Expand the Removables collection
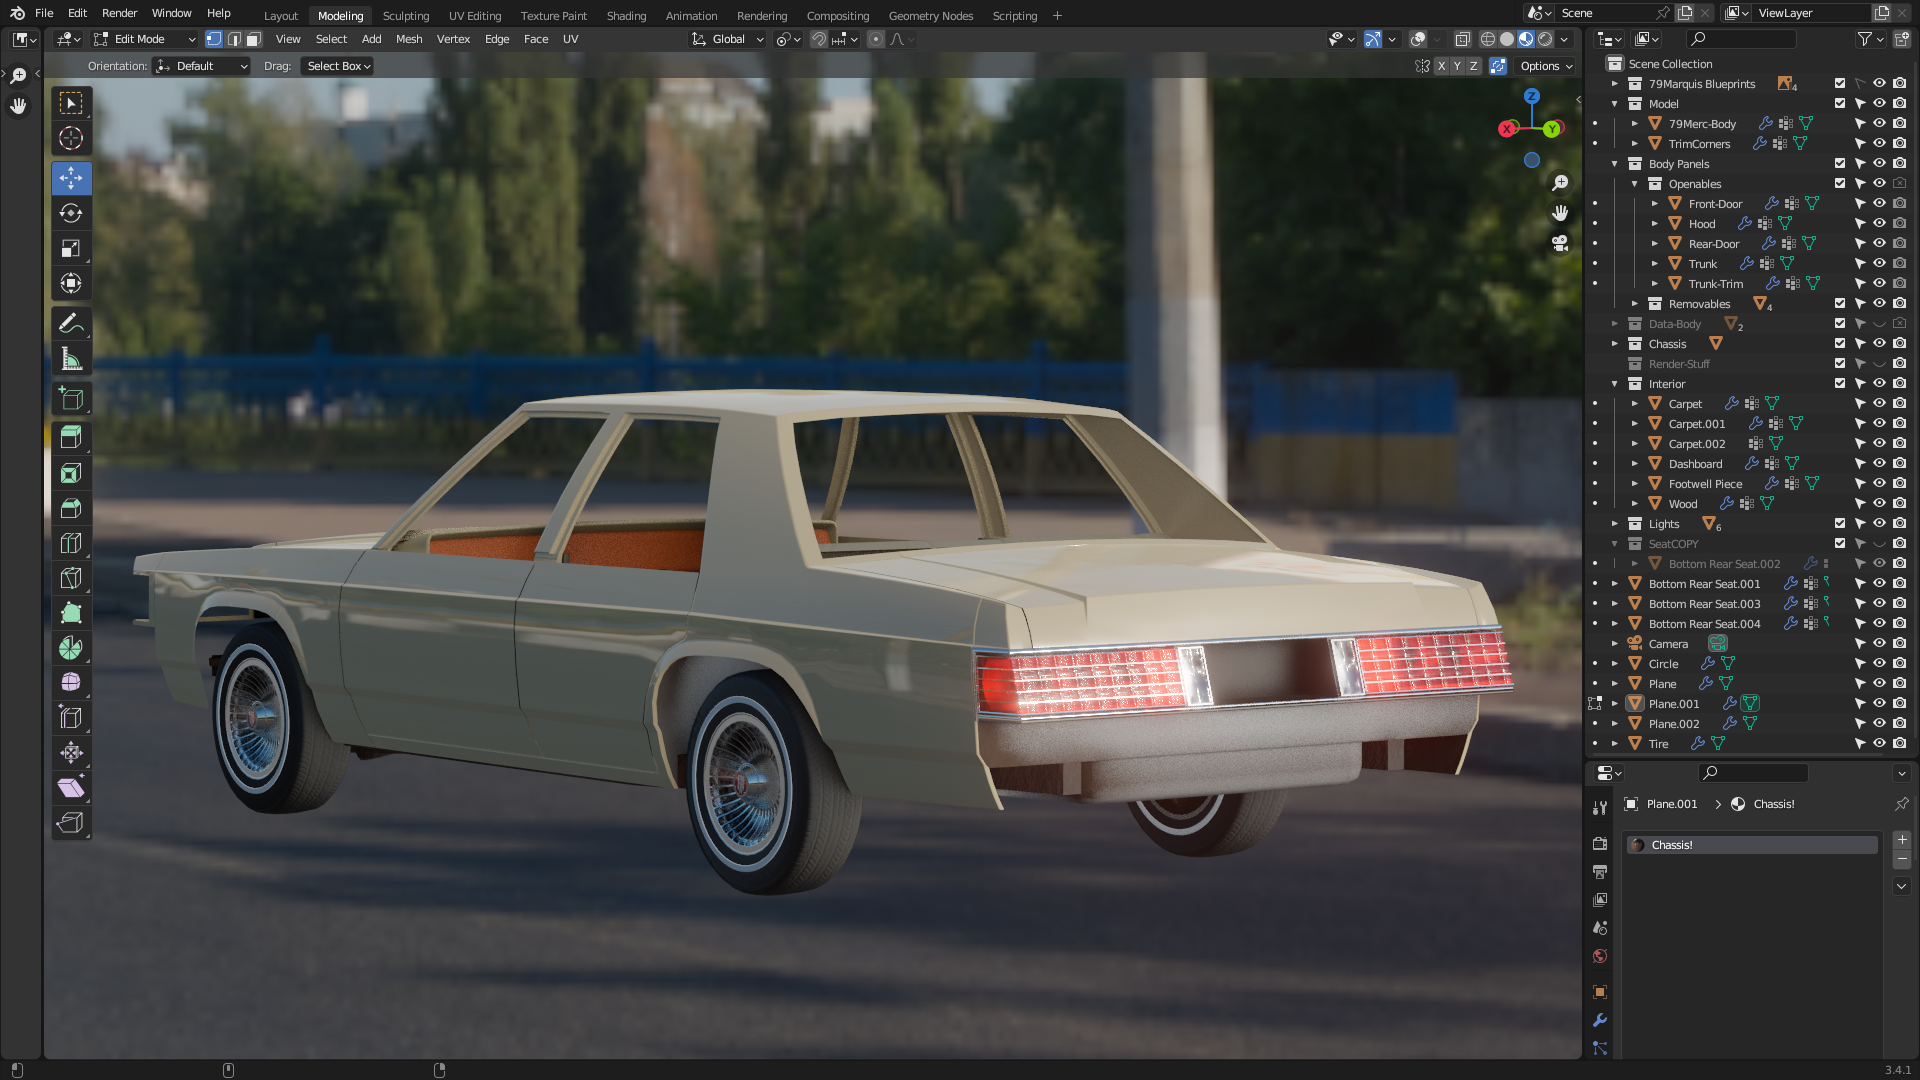1920x1080 pixels. [1635, 304]
